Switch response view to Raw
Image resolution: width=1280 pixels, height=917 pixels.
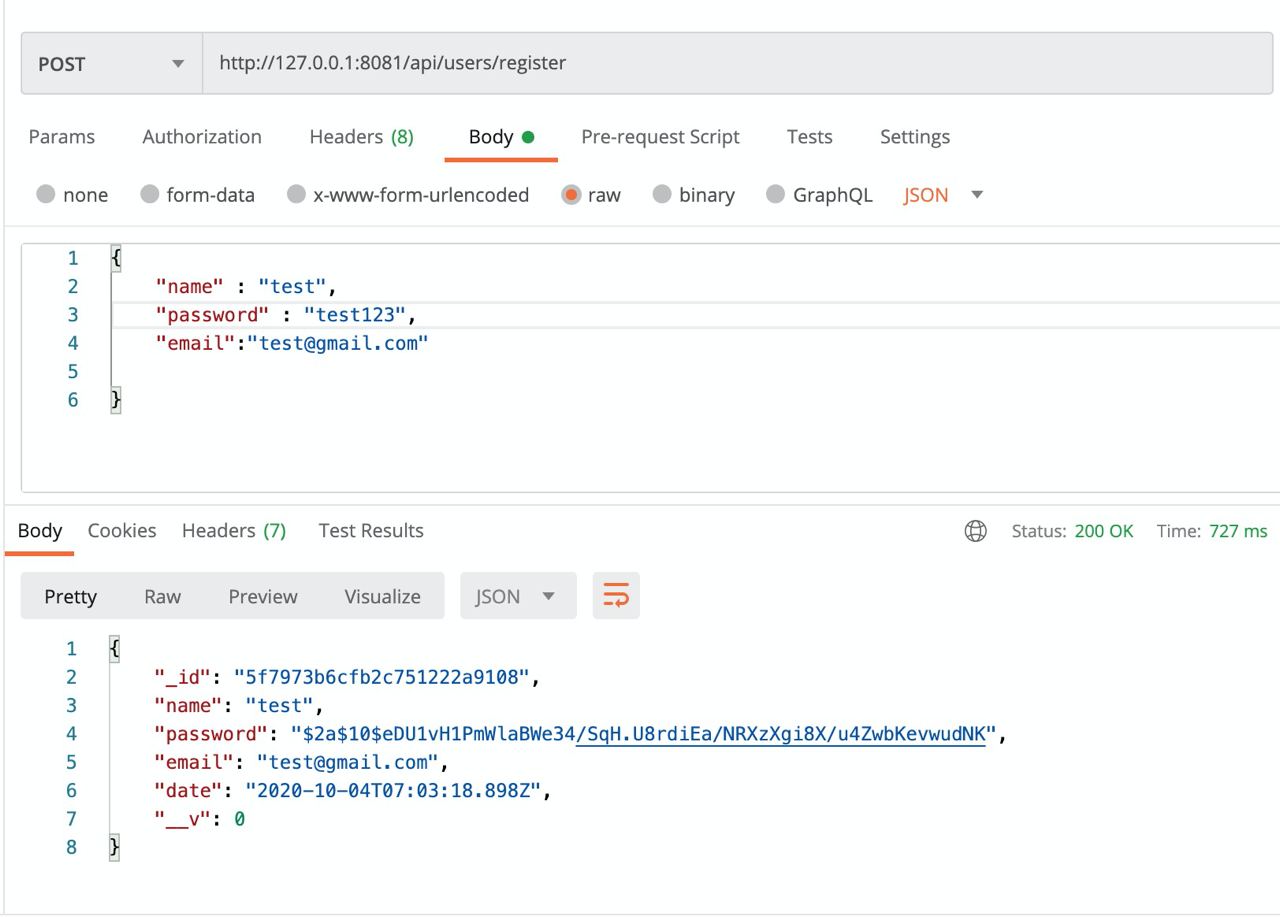click(x=162, y=597)
